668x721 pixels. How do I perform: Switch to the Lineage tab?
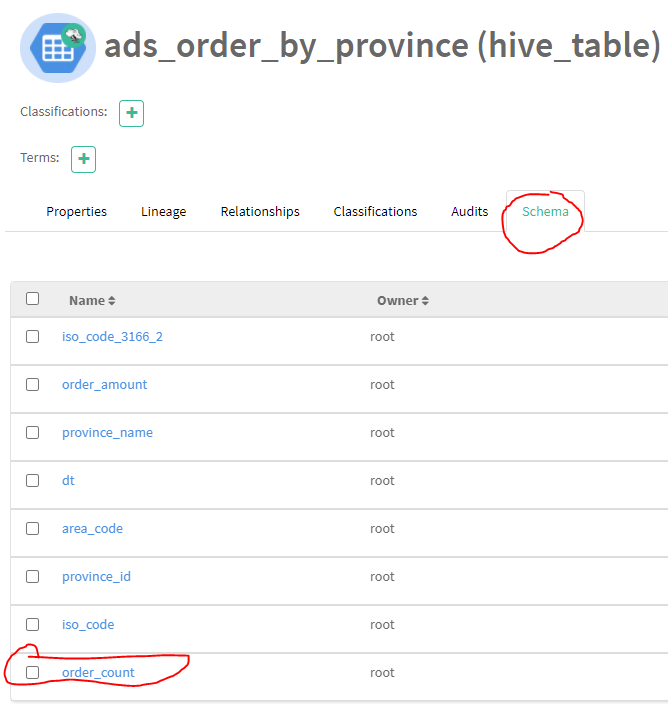(164, 212)
